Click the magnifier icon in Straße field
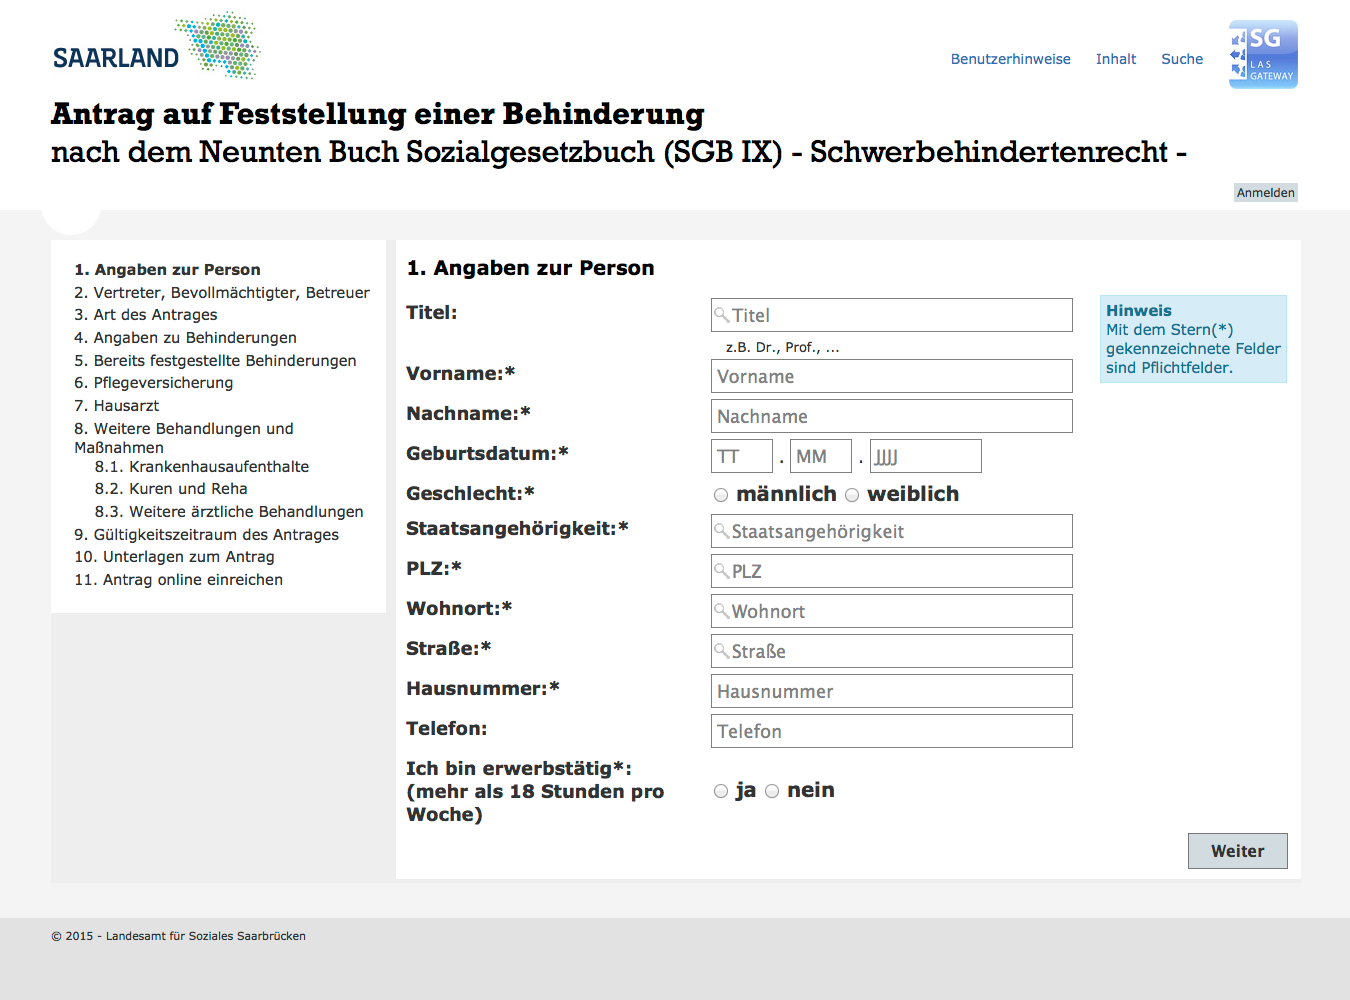 point(721,651)
